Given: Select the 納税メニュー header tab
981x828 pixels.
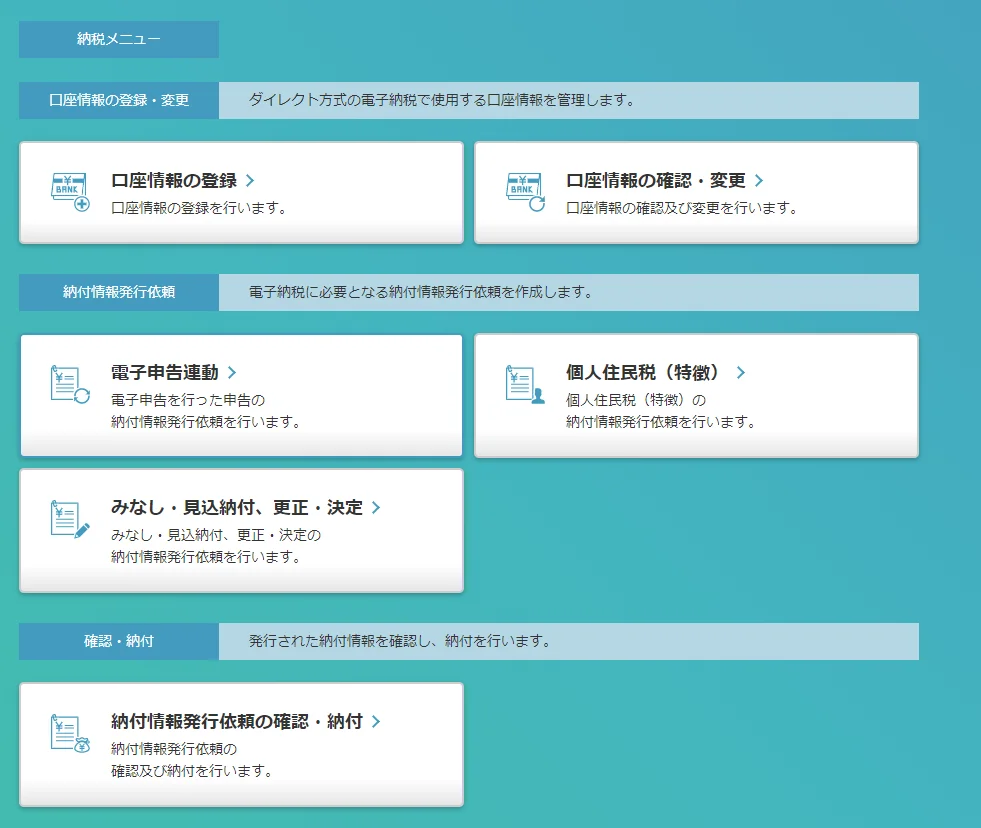Looking at the screenshot, I should [119, 39].
